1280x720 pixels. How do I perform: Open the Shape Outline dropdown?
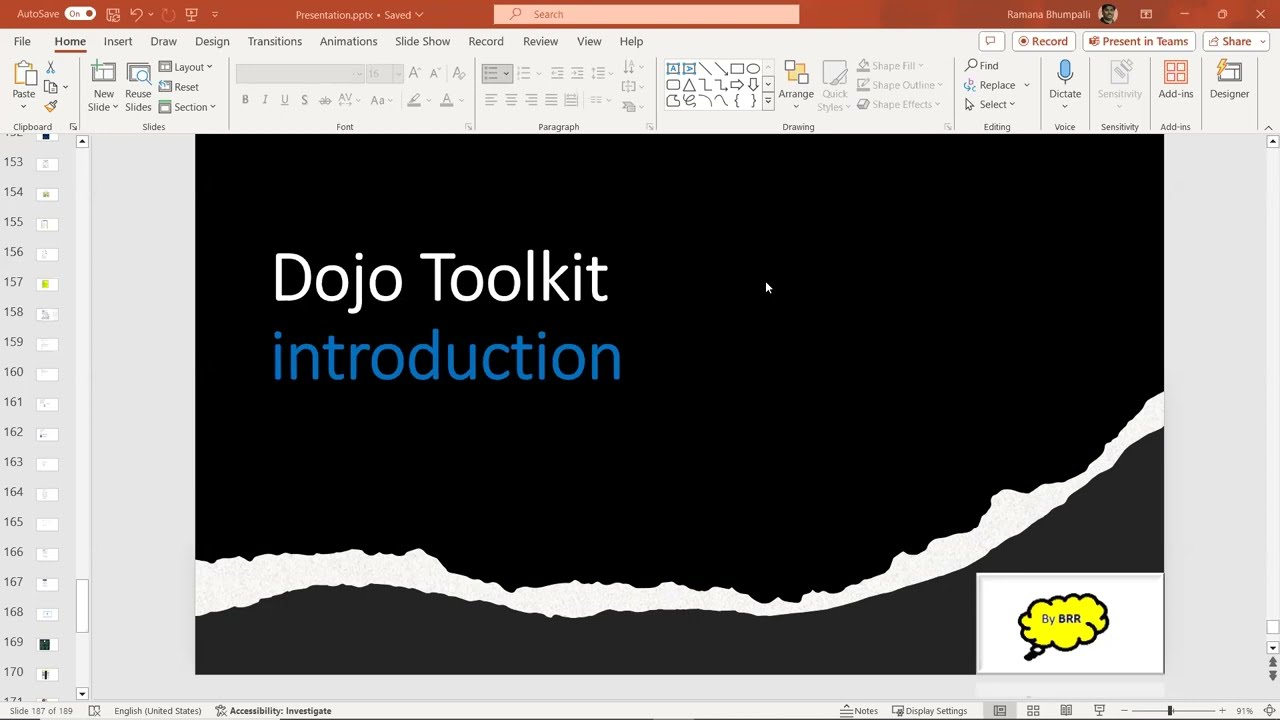tap(900, 85)
